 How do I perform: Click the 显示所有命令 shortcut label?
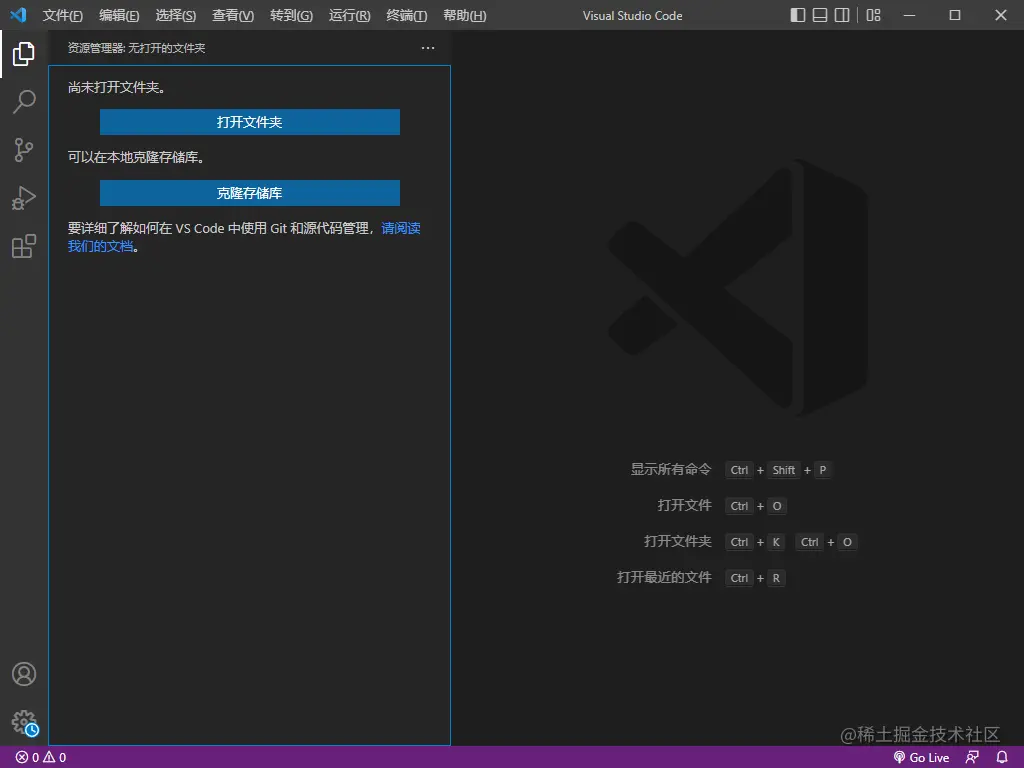[x=671, y=470]
